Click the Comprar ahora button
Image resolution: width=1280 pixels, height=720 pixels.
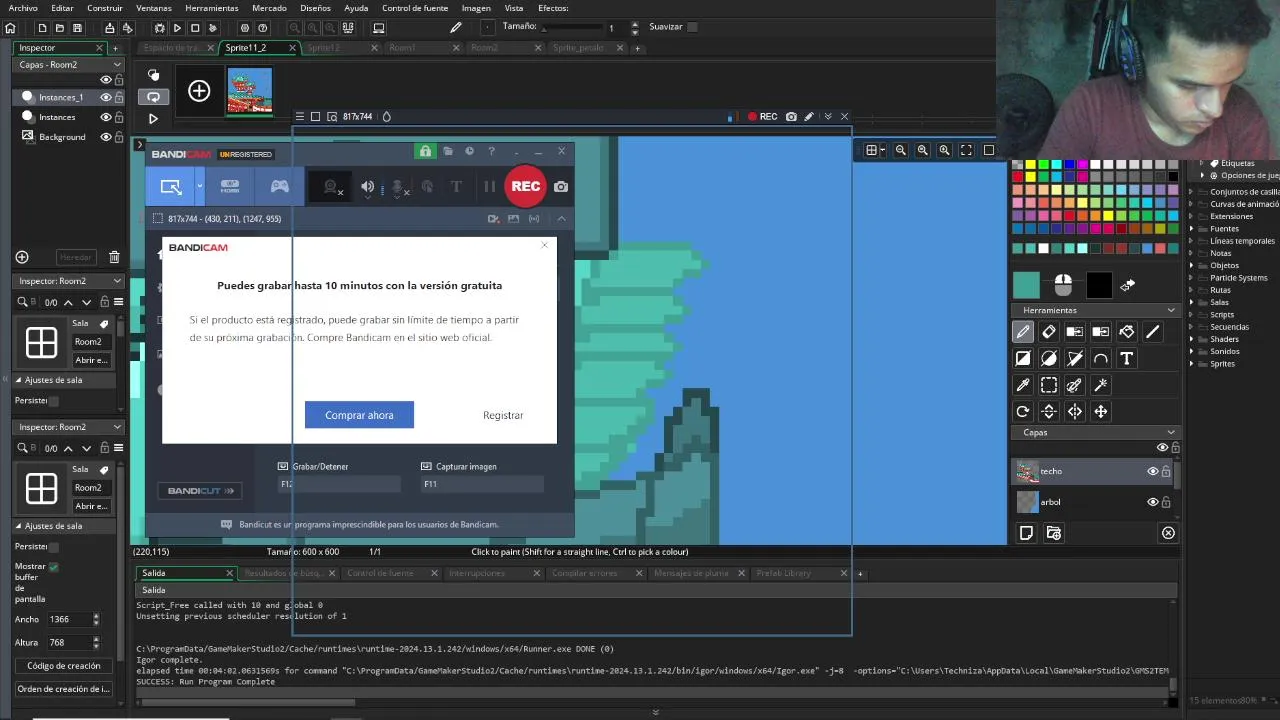359,415
